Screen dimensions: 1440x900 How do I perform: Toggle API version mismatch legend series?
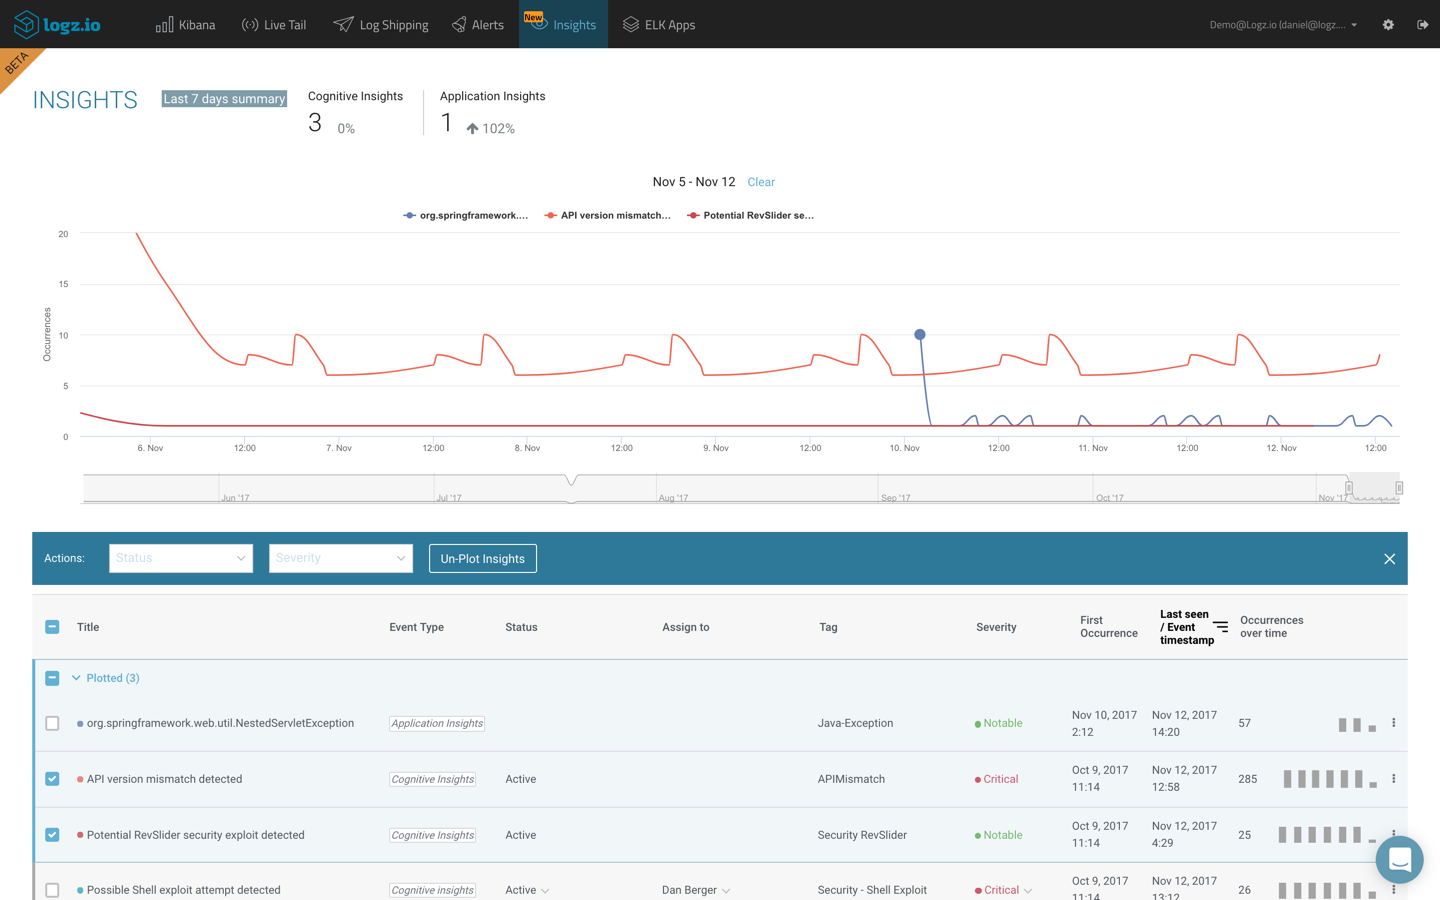click(608, 215)
